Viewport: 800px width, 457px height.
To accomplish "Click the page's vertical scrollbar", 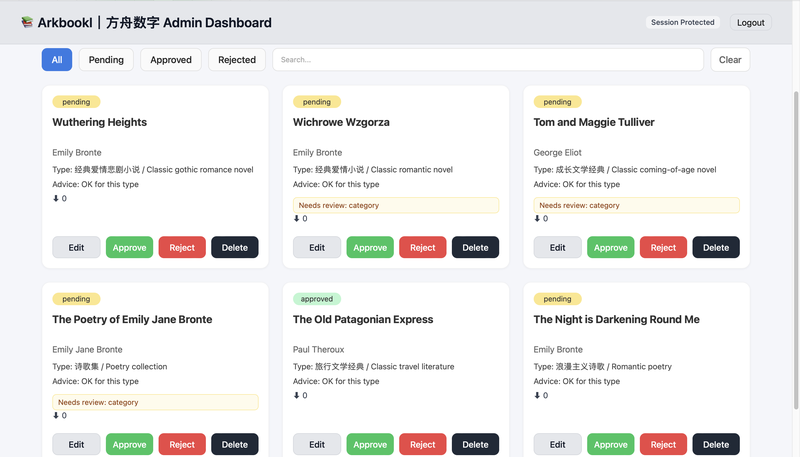I will click(x=796, y=250).
